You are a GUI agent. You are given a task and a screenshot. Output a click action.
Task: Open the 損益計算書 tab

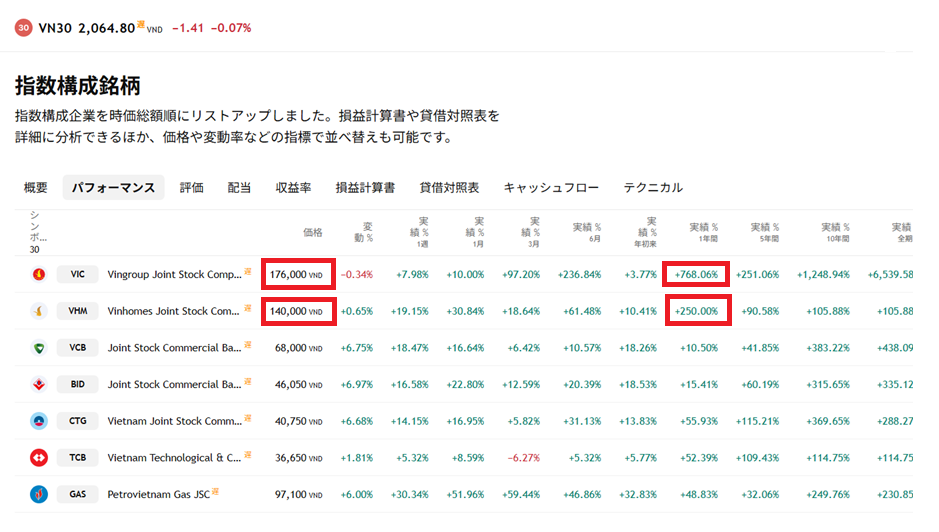point(365,188)
